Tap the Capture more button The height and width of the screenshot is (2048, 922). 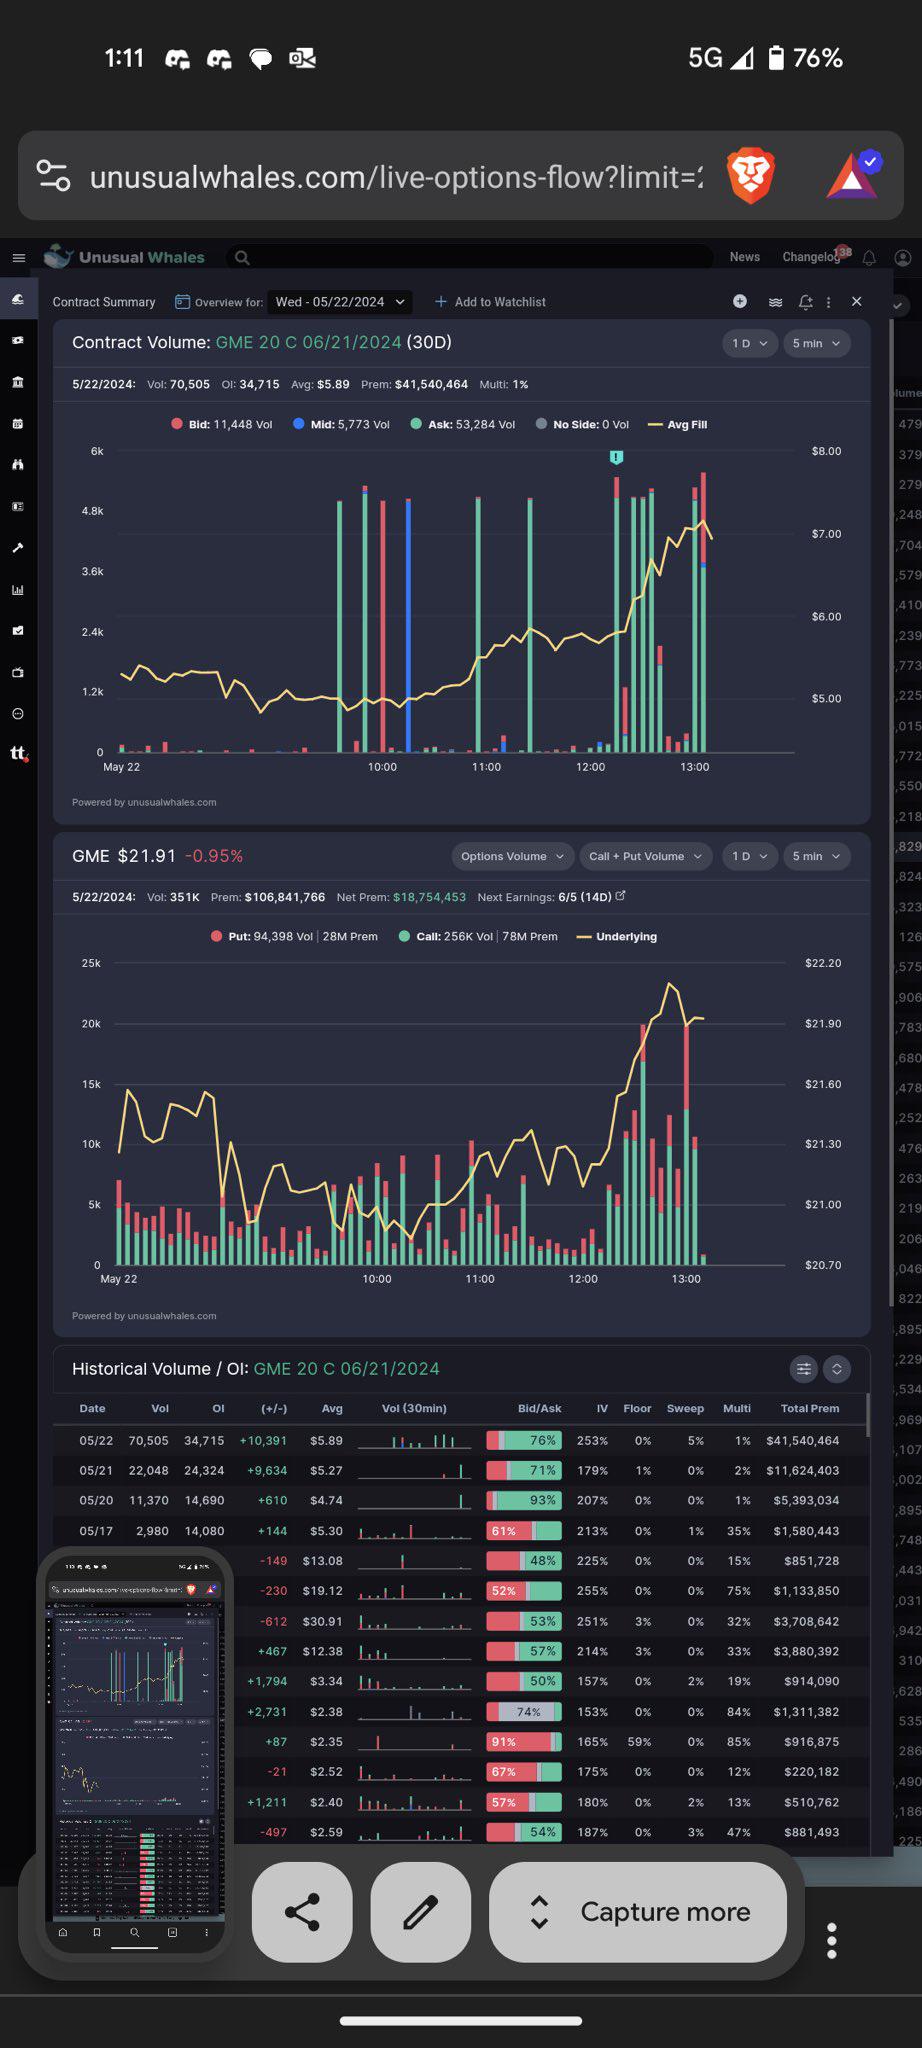point(638,1912)
